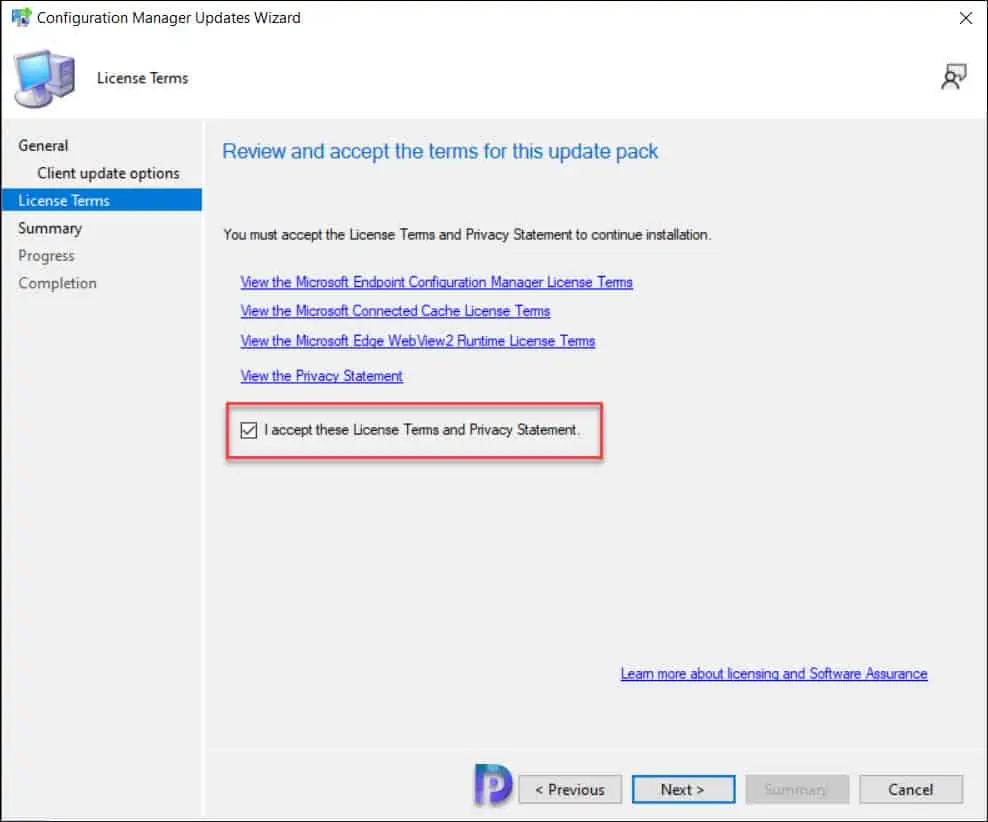
Task: Select the Completion step in sidebar
Action: [57, 283]
